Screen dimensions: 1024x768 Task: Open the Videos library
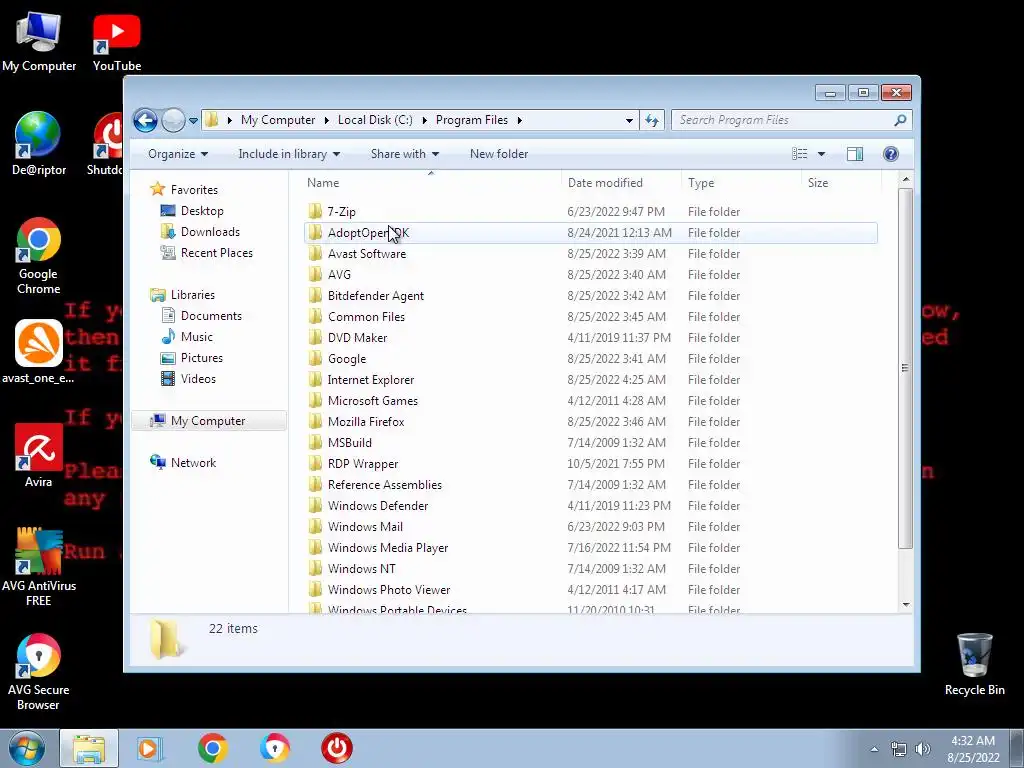click(x=198, y=379)
